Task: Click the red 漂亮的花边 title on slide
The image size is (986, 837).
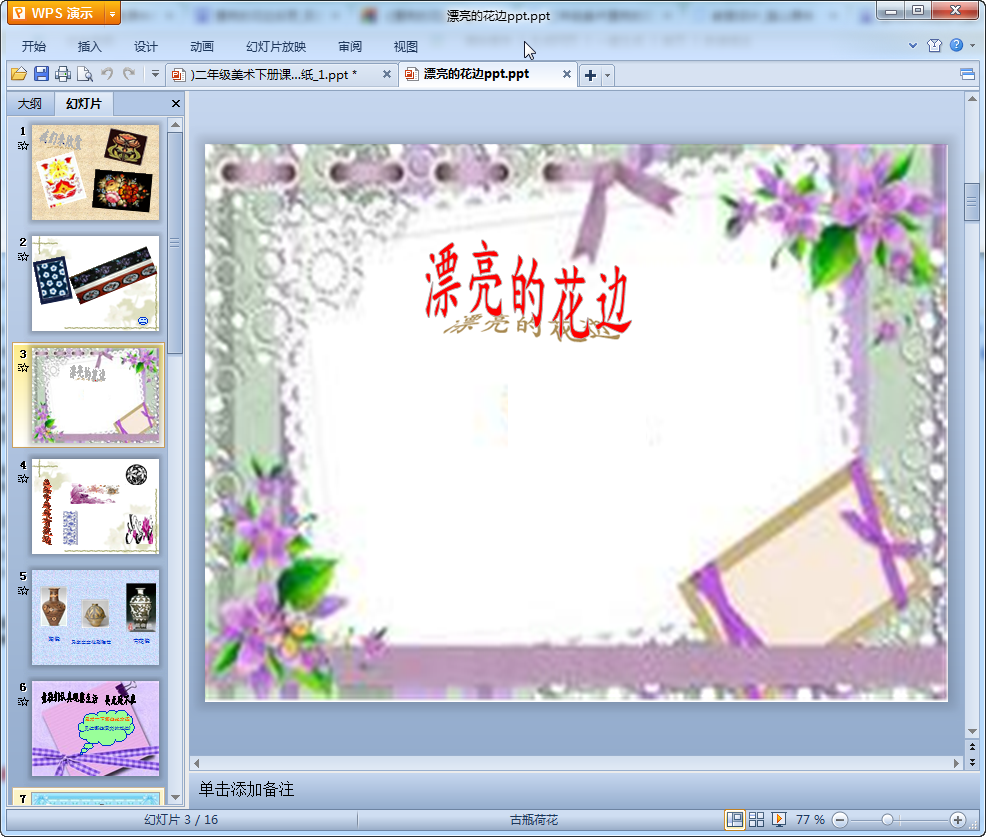Action: click(x=527, y=289)
